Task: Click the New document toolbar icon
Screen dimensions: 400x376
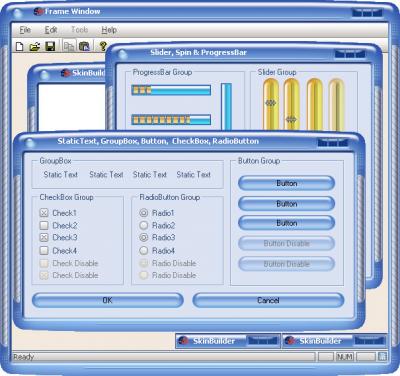Action: tap(20, 46)
